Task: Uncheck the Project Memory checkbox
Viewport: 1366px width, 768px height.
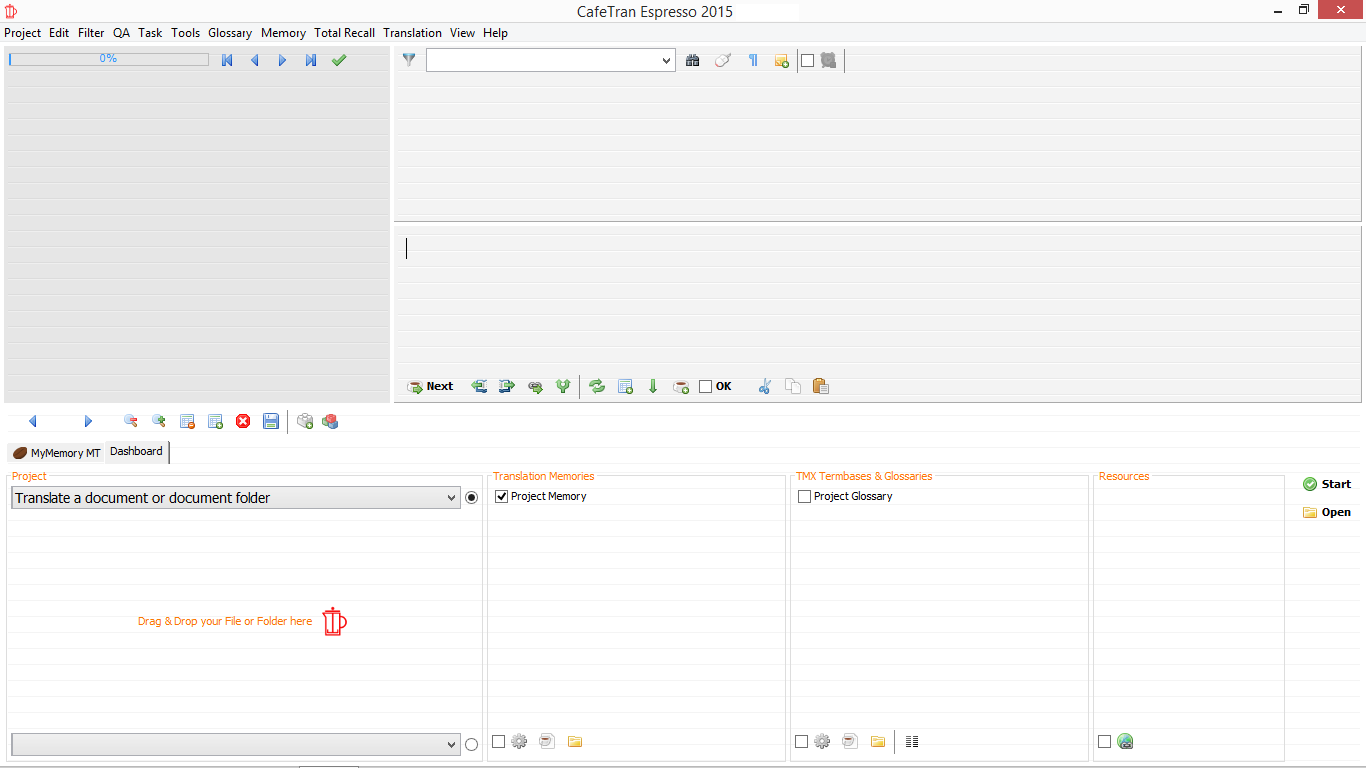Action: click(x=502, y=497)
